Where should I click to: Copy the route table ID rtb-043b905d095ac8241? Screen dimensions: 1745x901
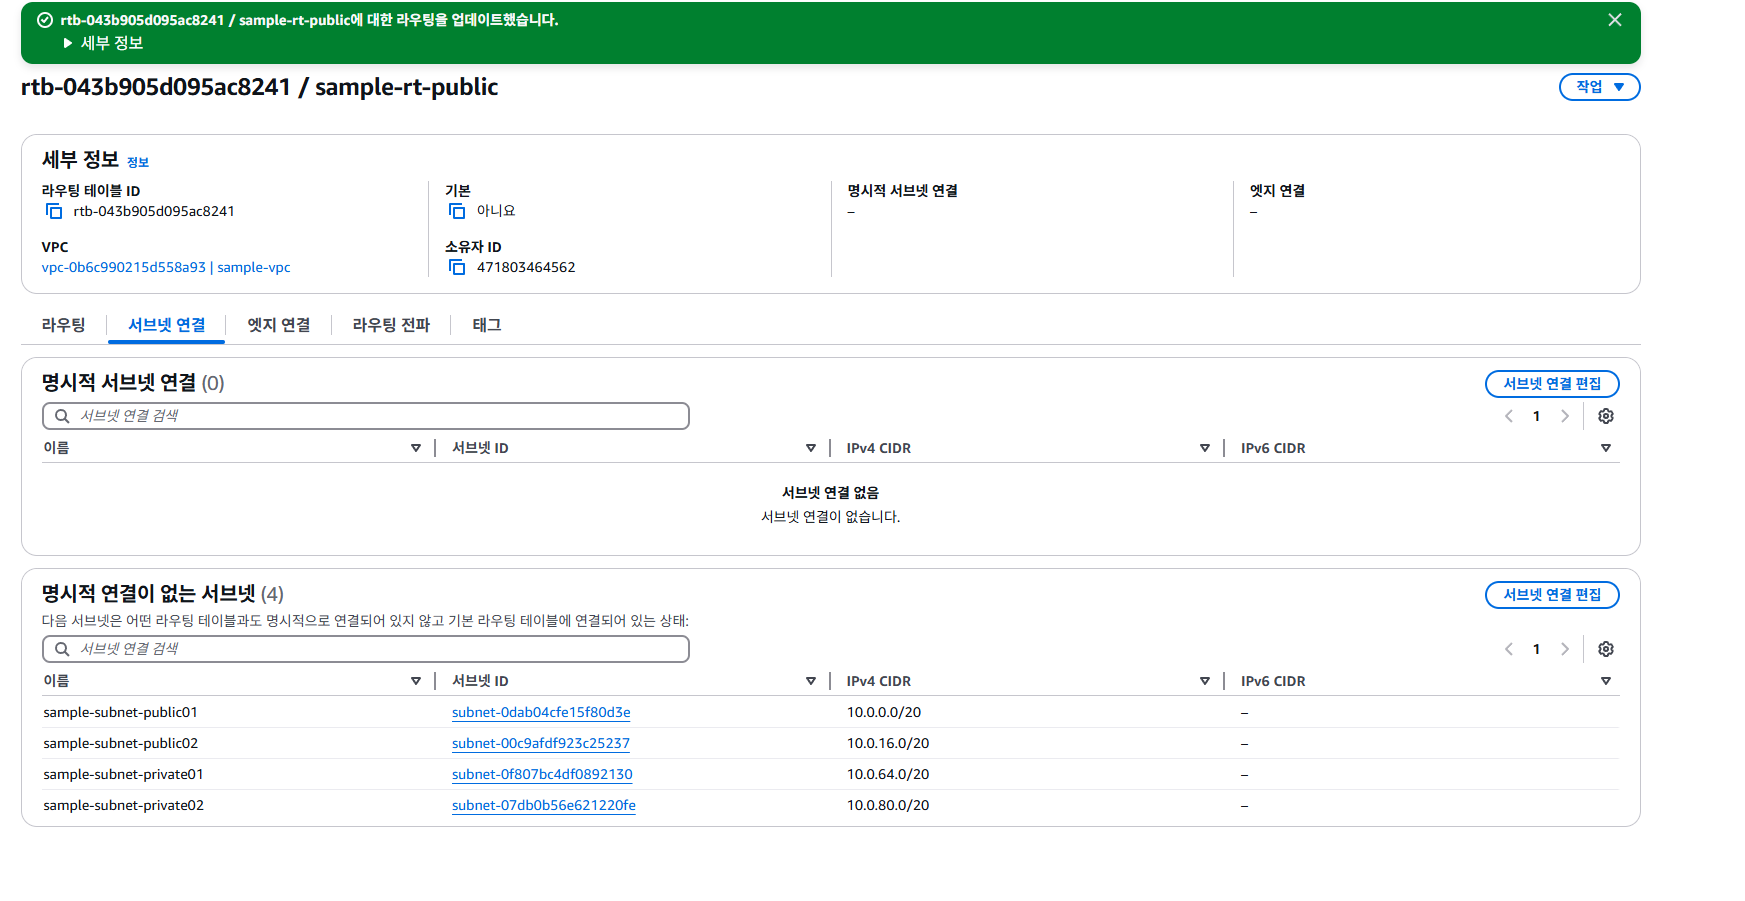pyautogui.click(x=53, y=211)
